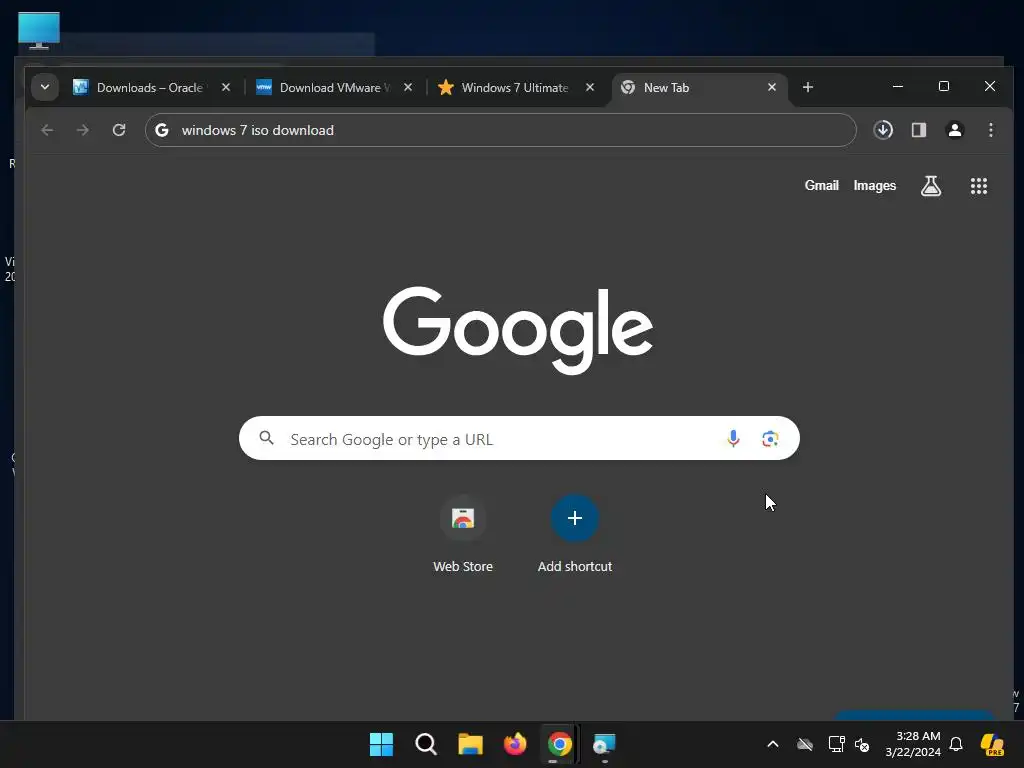The height and width of the screenshot is (768, 1024).
Task: Open the Windows Start menu
Action: 381,744
